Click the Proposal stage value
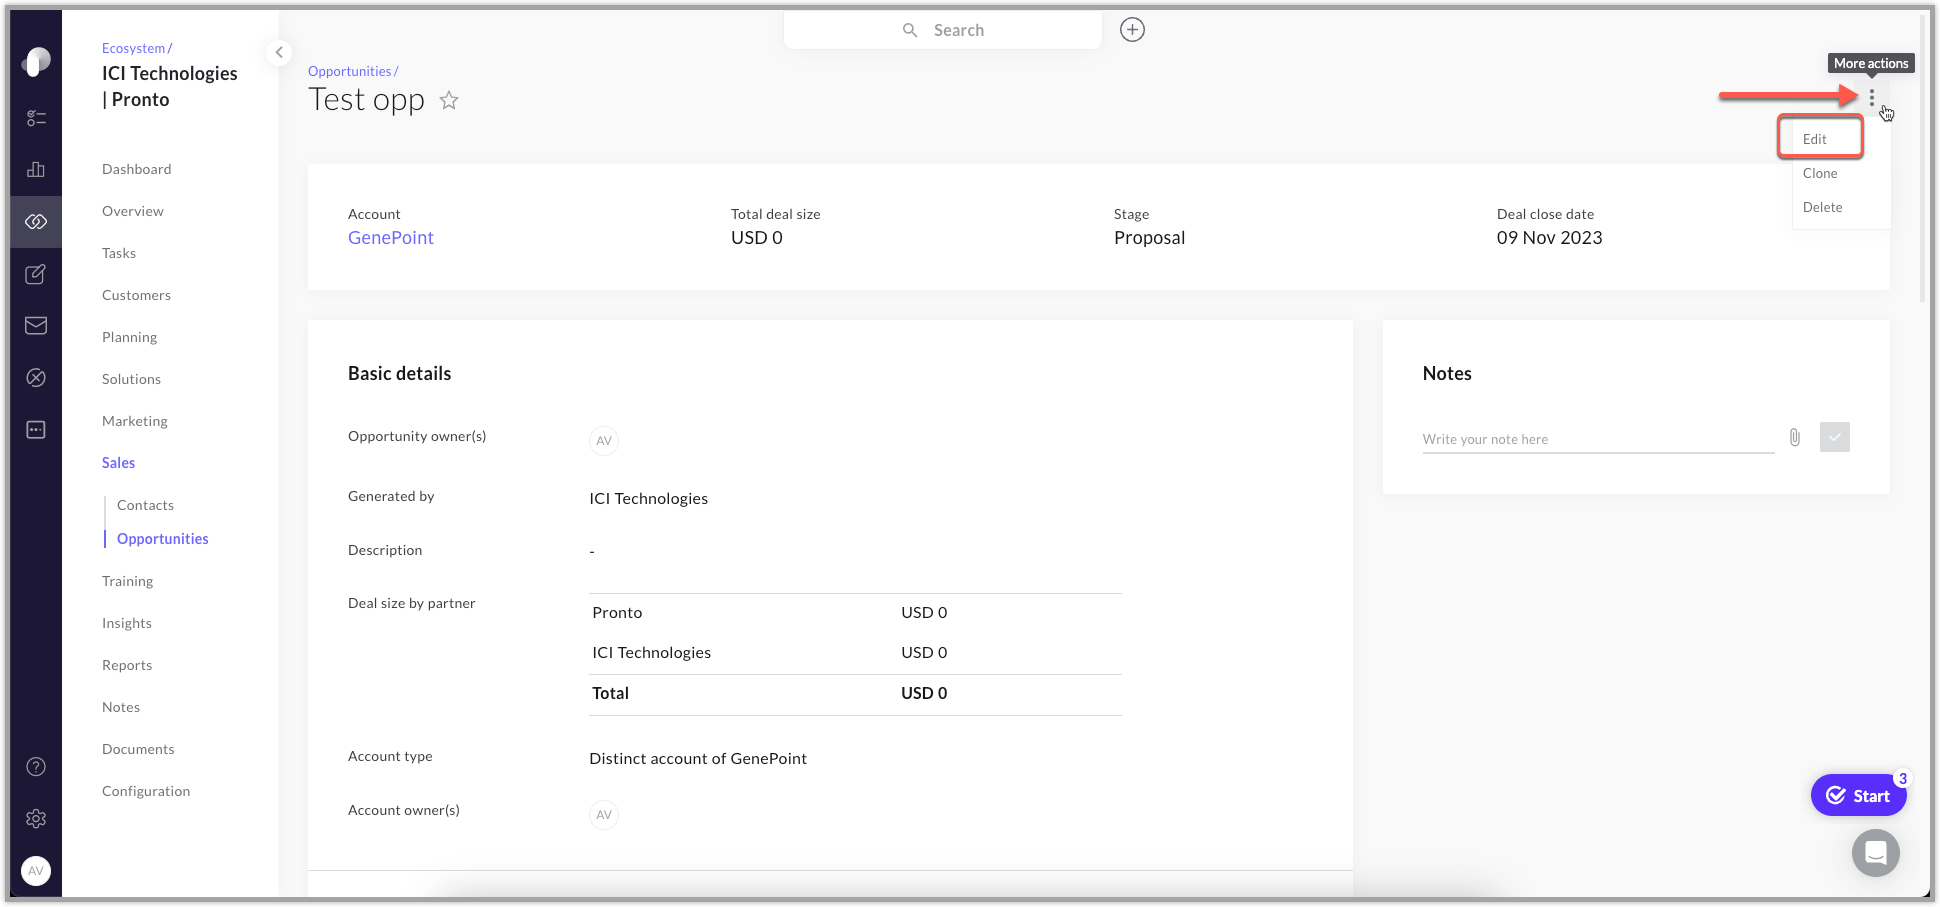 pyautogui.click(x=1150, y=238)
